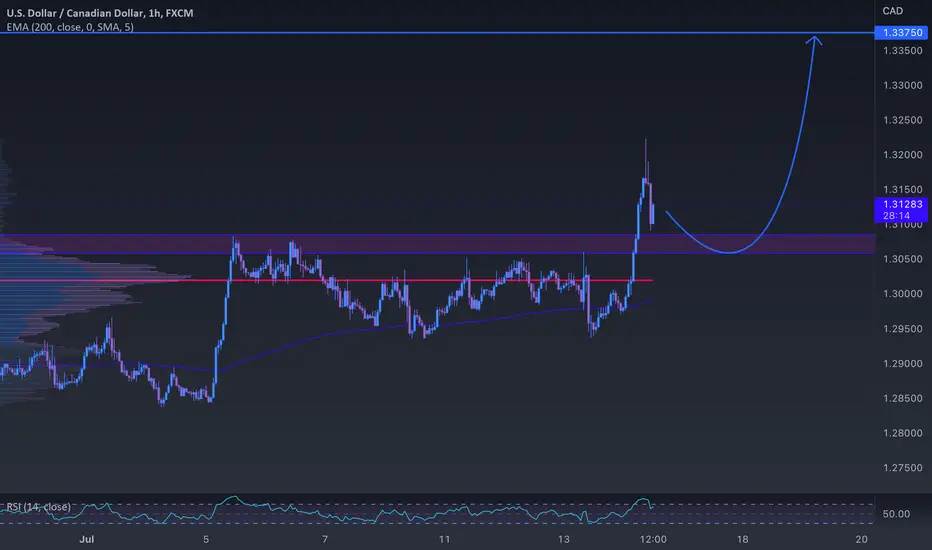Click the 1.30000 price axis value
Screen dimensions: 932x550
(902, 294)
